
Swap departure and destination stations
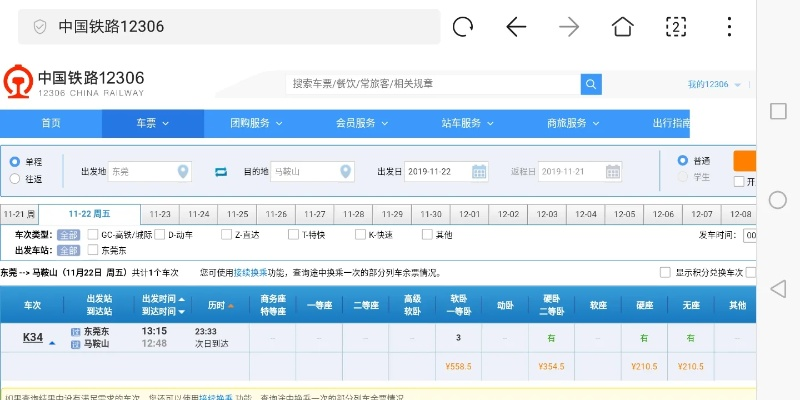pyautogui.click(x=221, y=172)
